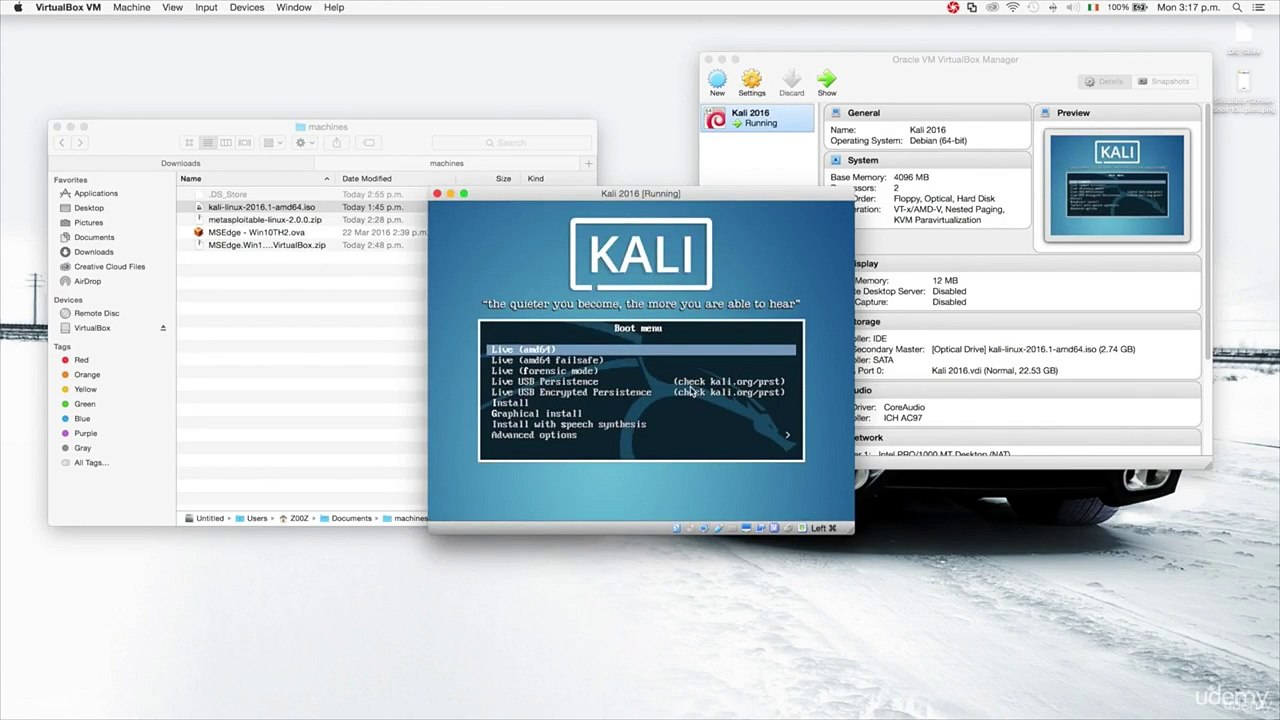
Task: Open Applications in Finder sidebar
Action: (x=96, y=193)
